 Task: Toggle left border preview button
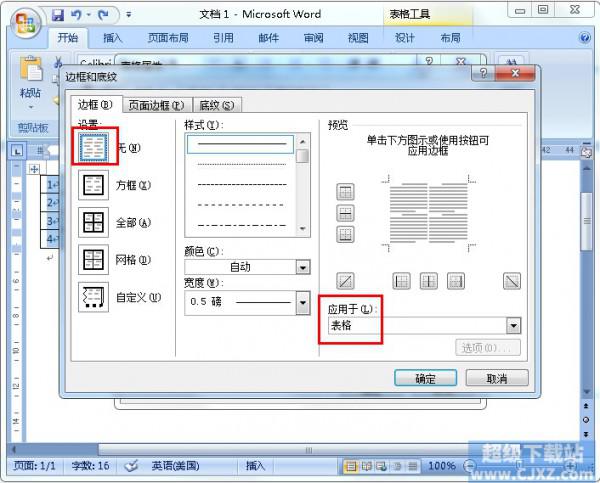click(401, 281)
